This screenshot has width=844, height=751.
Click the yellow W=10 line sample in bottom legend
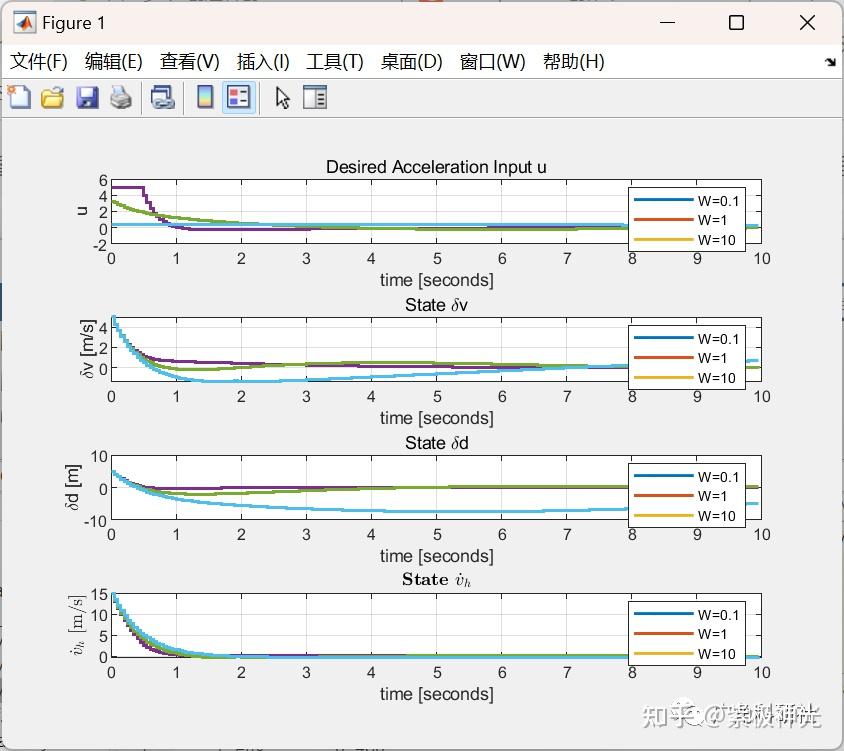coord(663,654)
